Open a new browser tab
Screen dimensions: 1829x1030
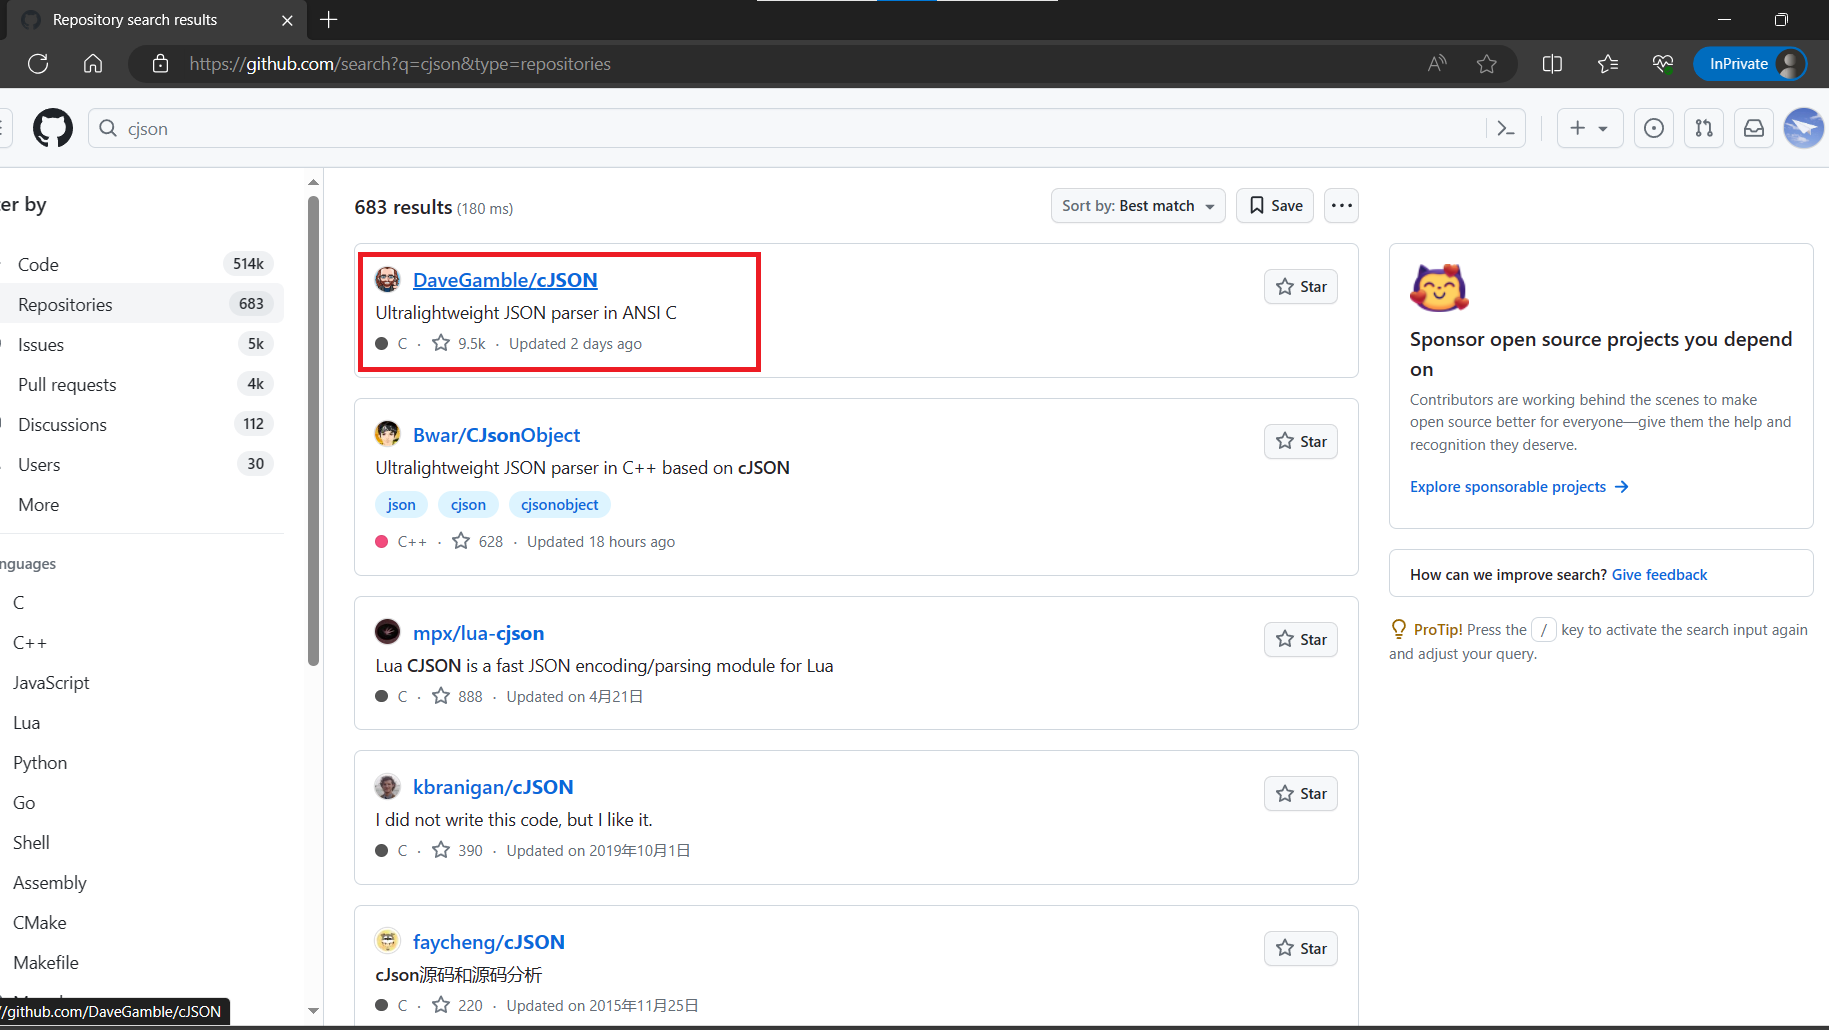pyautogui.click(x=329, y=19)
